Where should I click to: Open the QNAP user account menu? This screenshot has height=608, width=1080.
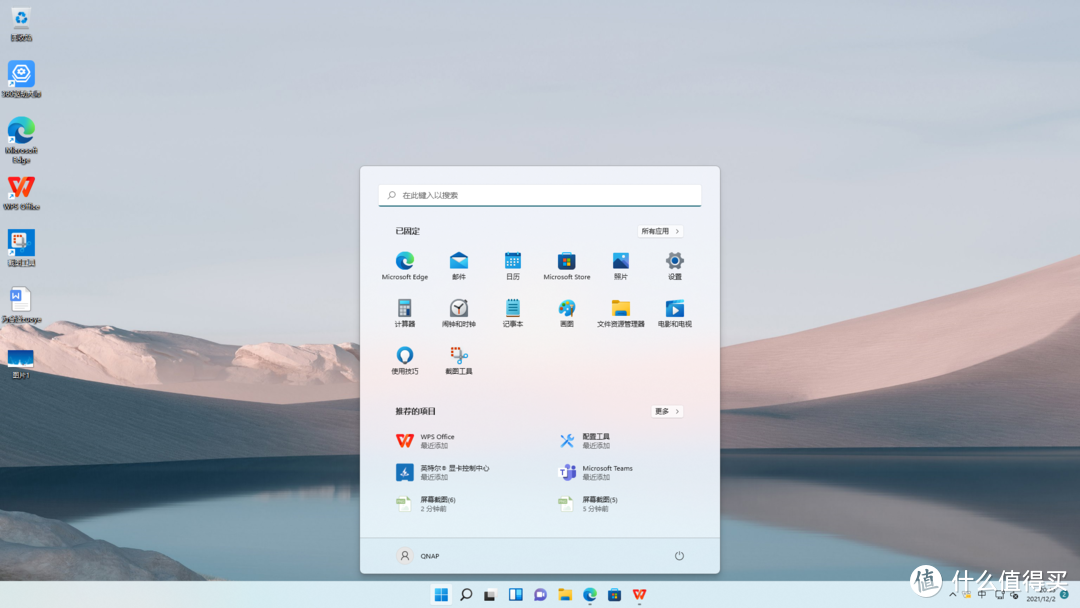(x=417, y=555)
